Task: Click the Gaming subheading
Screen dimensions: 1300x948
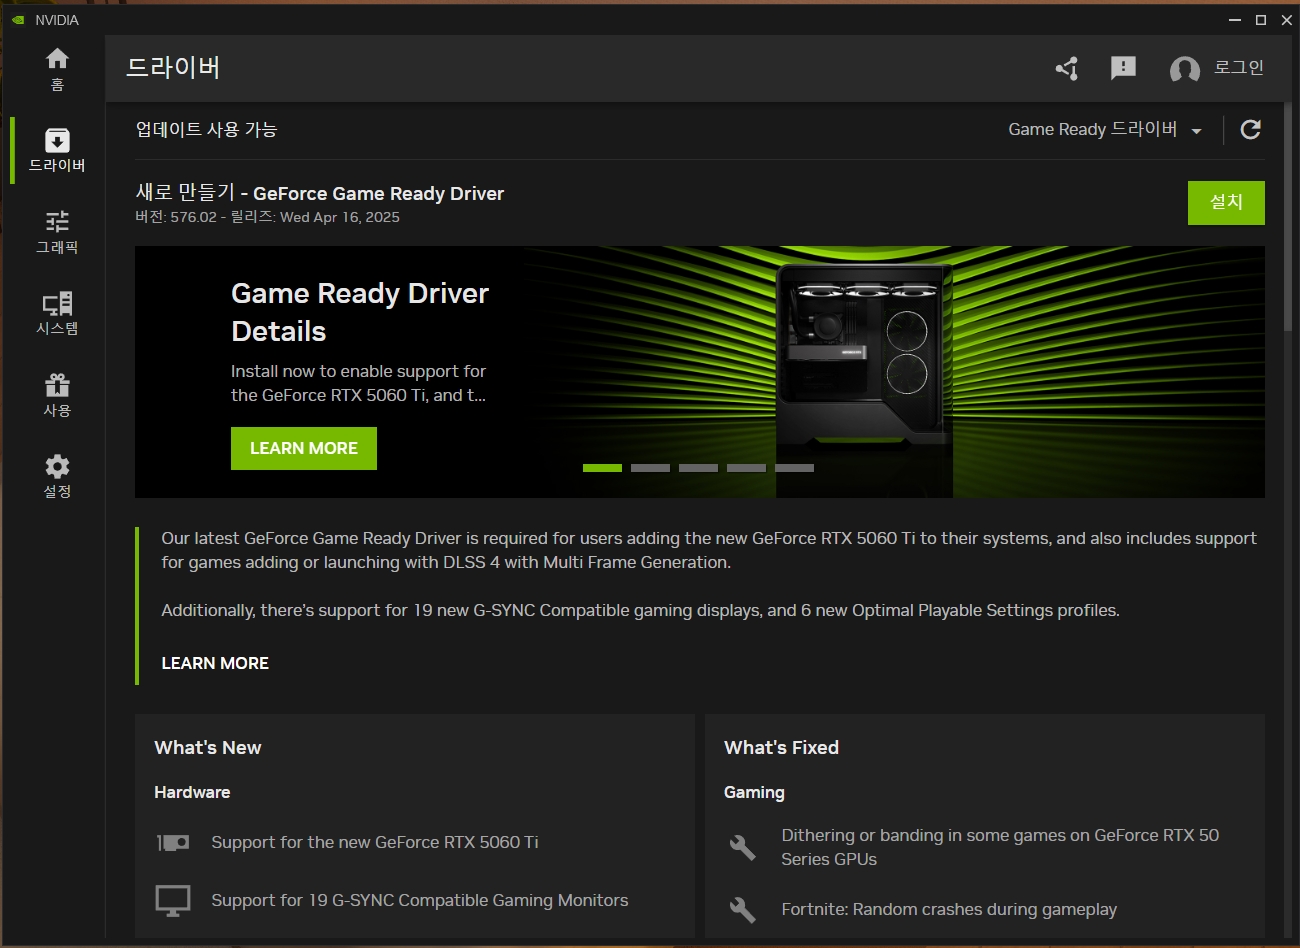Action: [x=754, y=792]
